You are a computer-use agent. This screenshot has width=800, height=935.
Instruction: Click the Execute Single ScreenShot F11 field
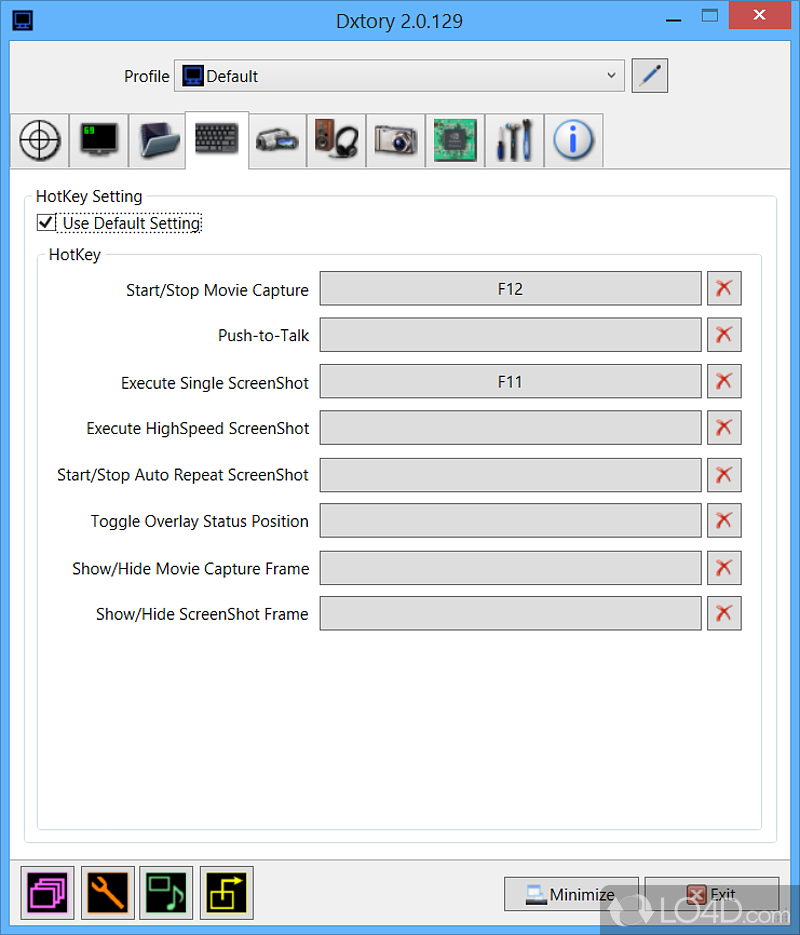(510, 381)
